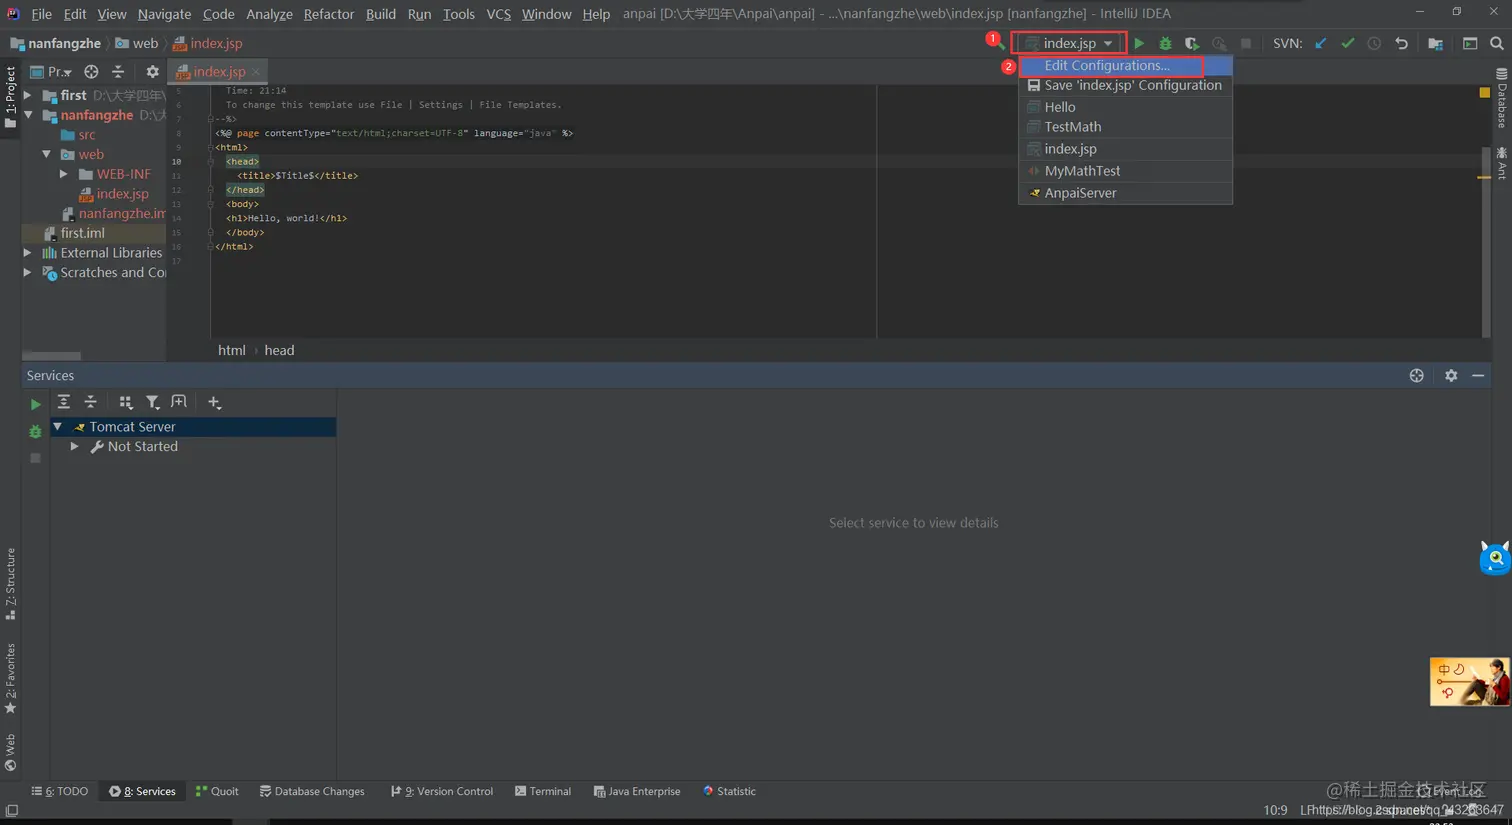1512x825 pixels.
Task: Collapse All in the Services toolbar
Action: (91, 402)
